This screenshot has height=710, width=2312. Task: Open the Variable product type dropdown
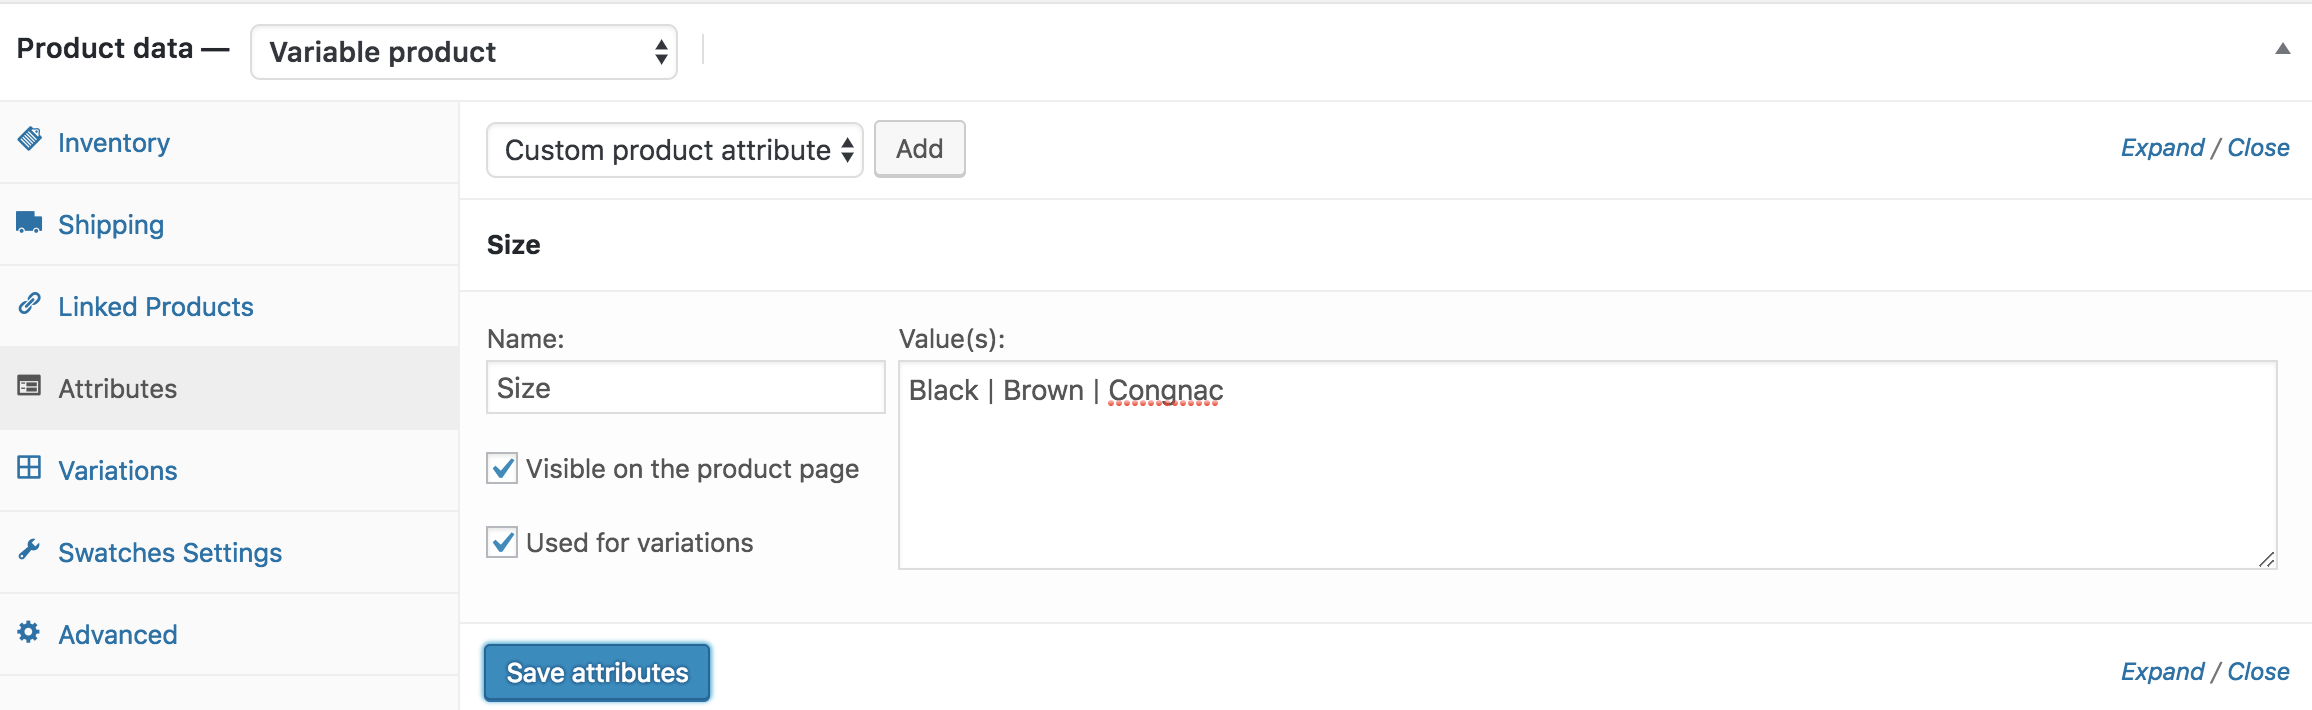(x=464, y=52)
